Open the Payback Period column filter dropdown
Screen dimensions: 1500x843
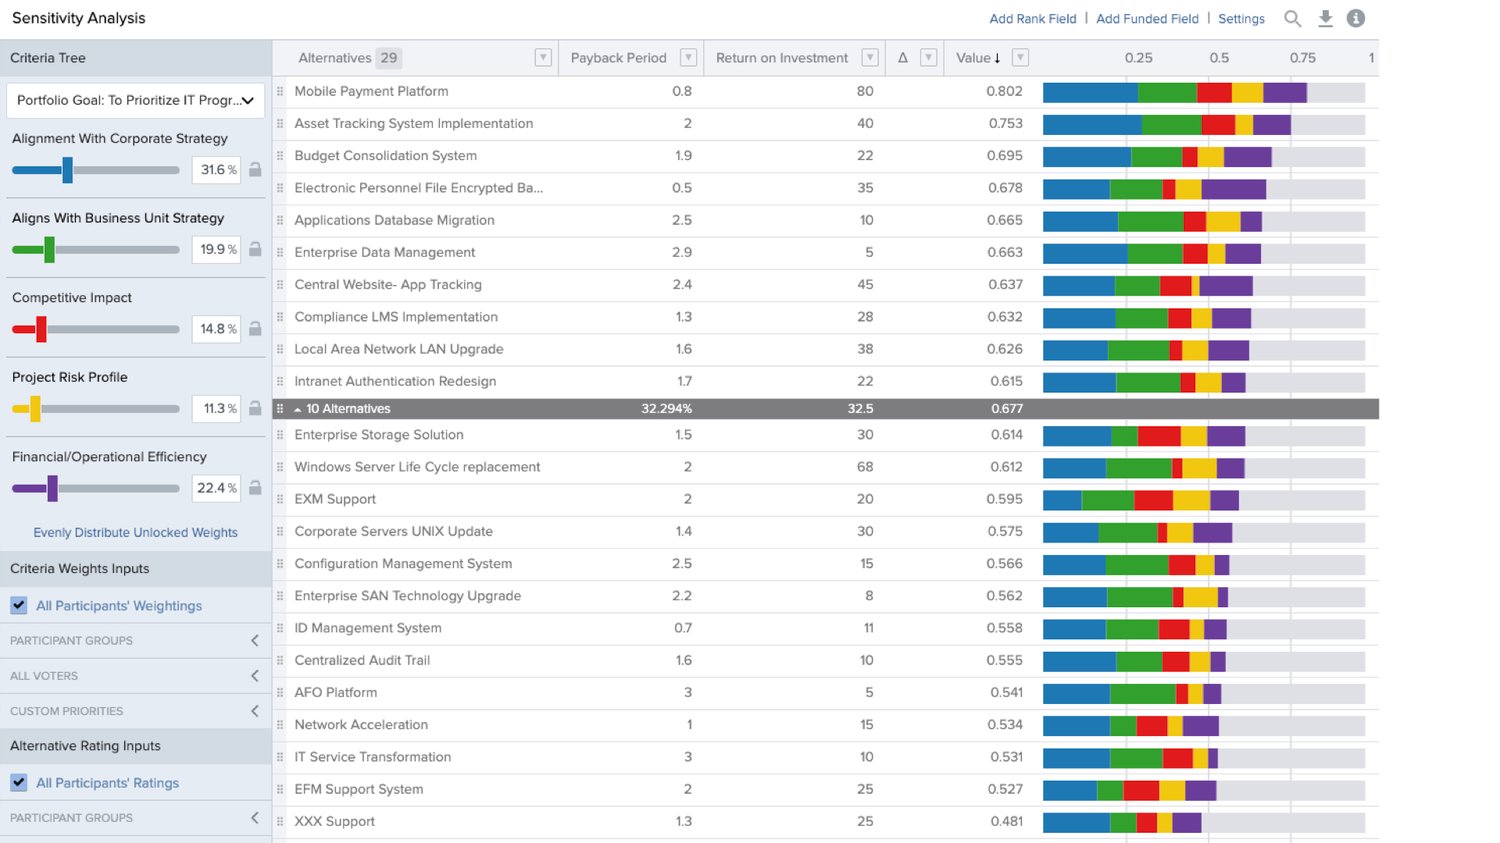[688, 58]
